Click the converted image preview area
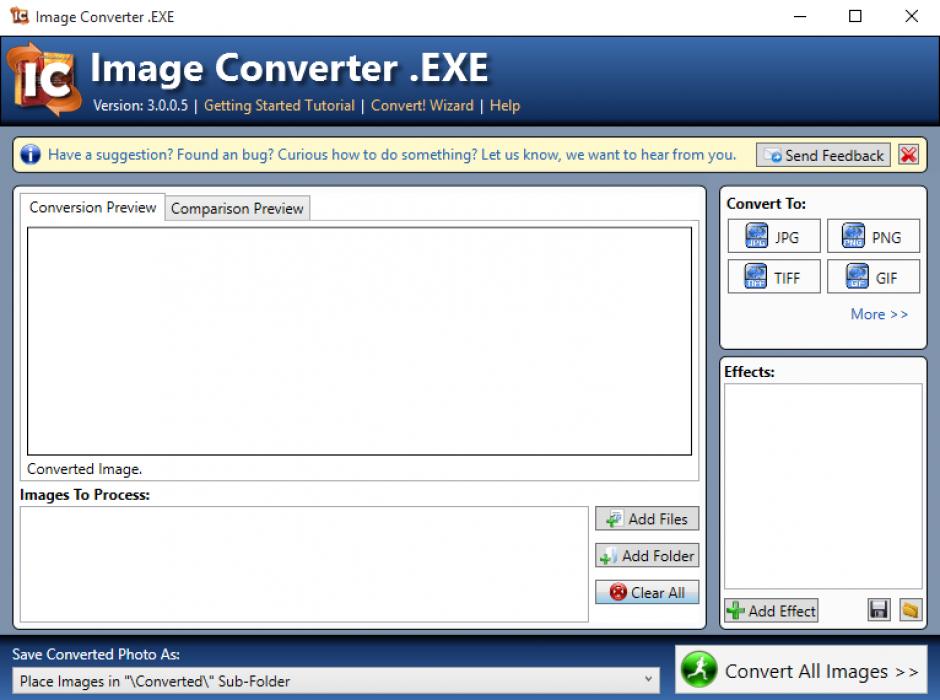This screenshot has width=940, height=700. point(359,341)
